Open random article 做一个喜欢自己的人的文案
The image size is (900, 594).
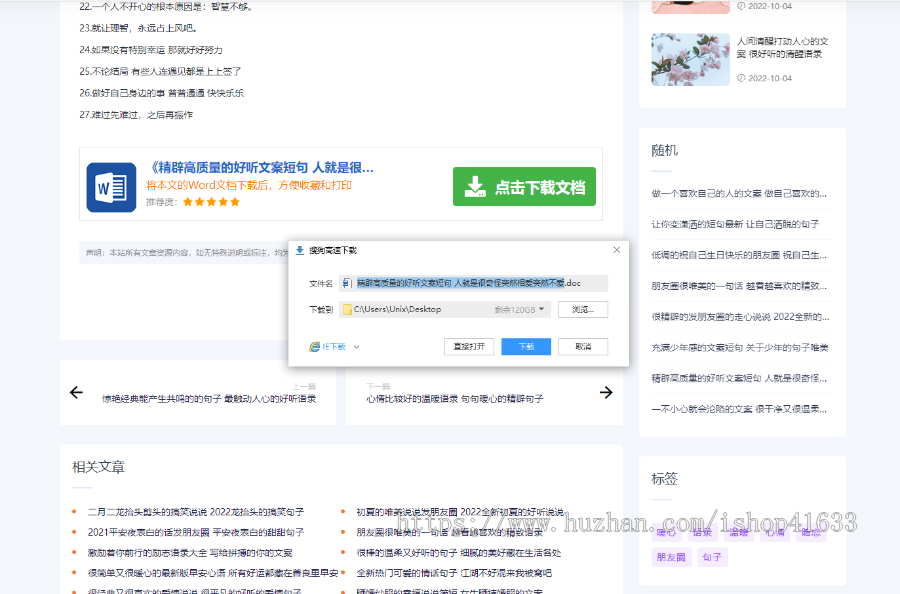coord(739,193)
